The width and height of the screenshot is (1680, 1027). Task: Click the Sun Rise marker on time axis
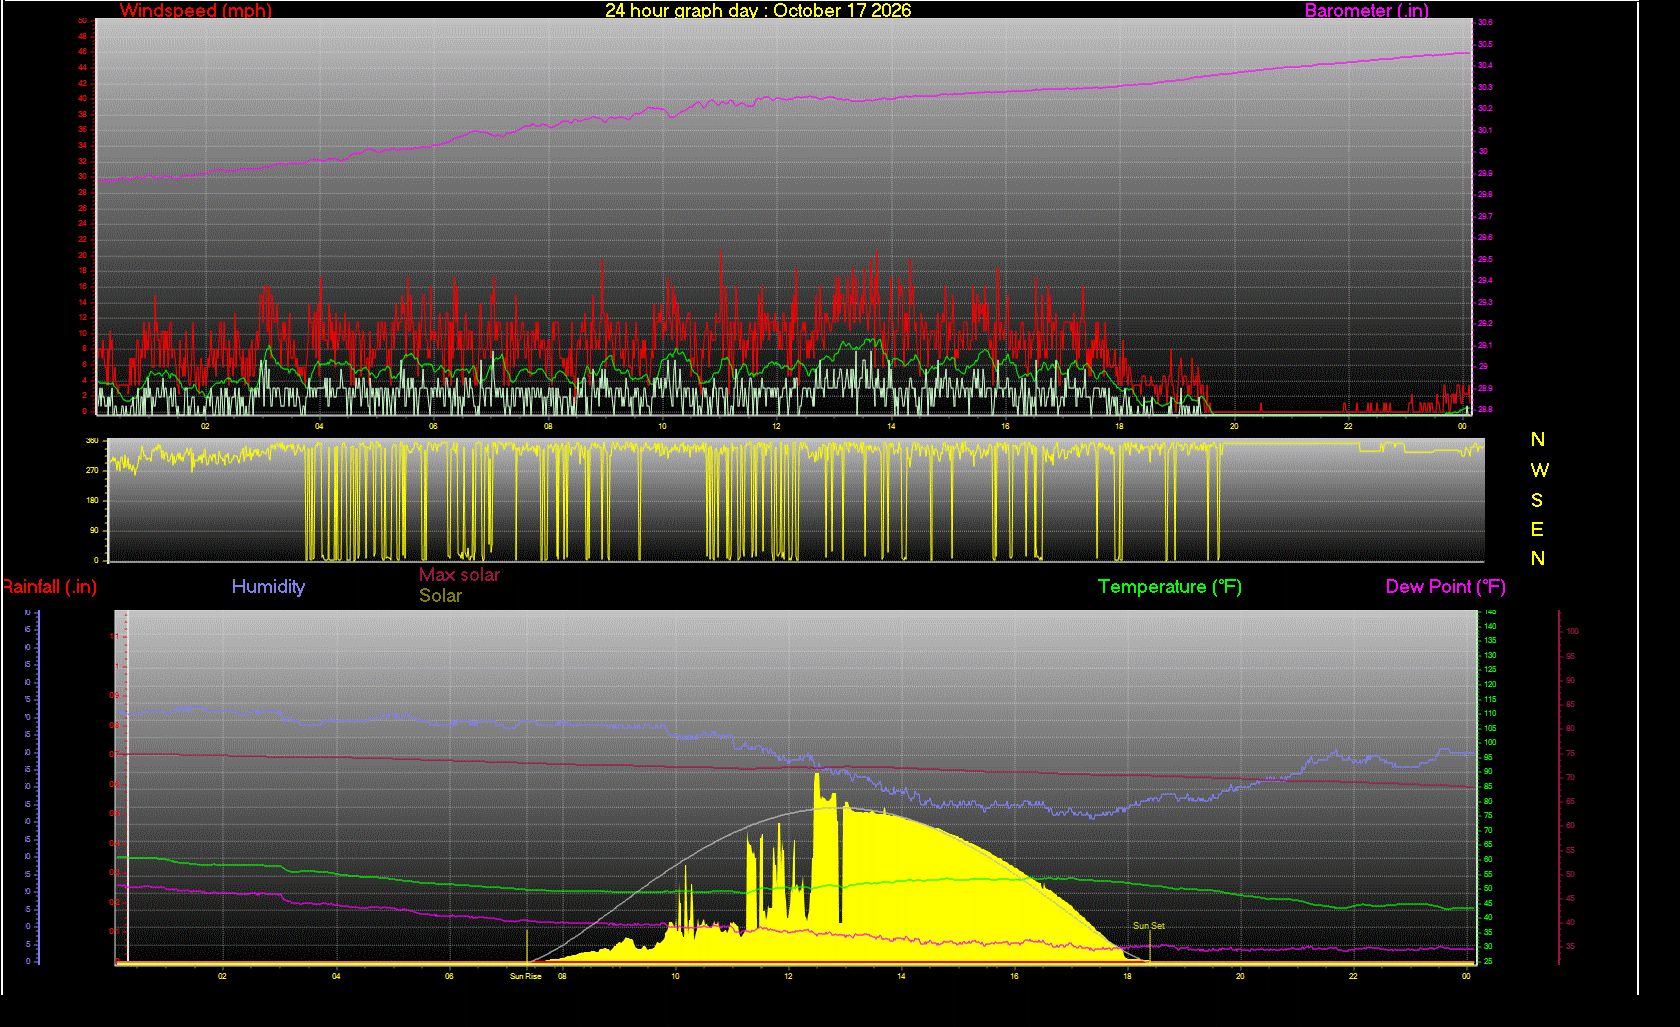[526, 976]
